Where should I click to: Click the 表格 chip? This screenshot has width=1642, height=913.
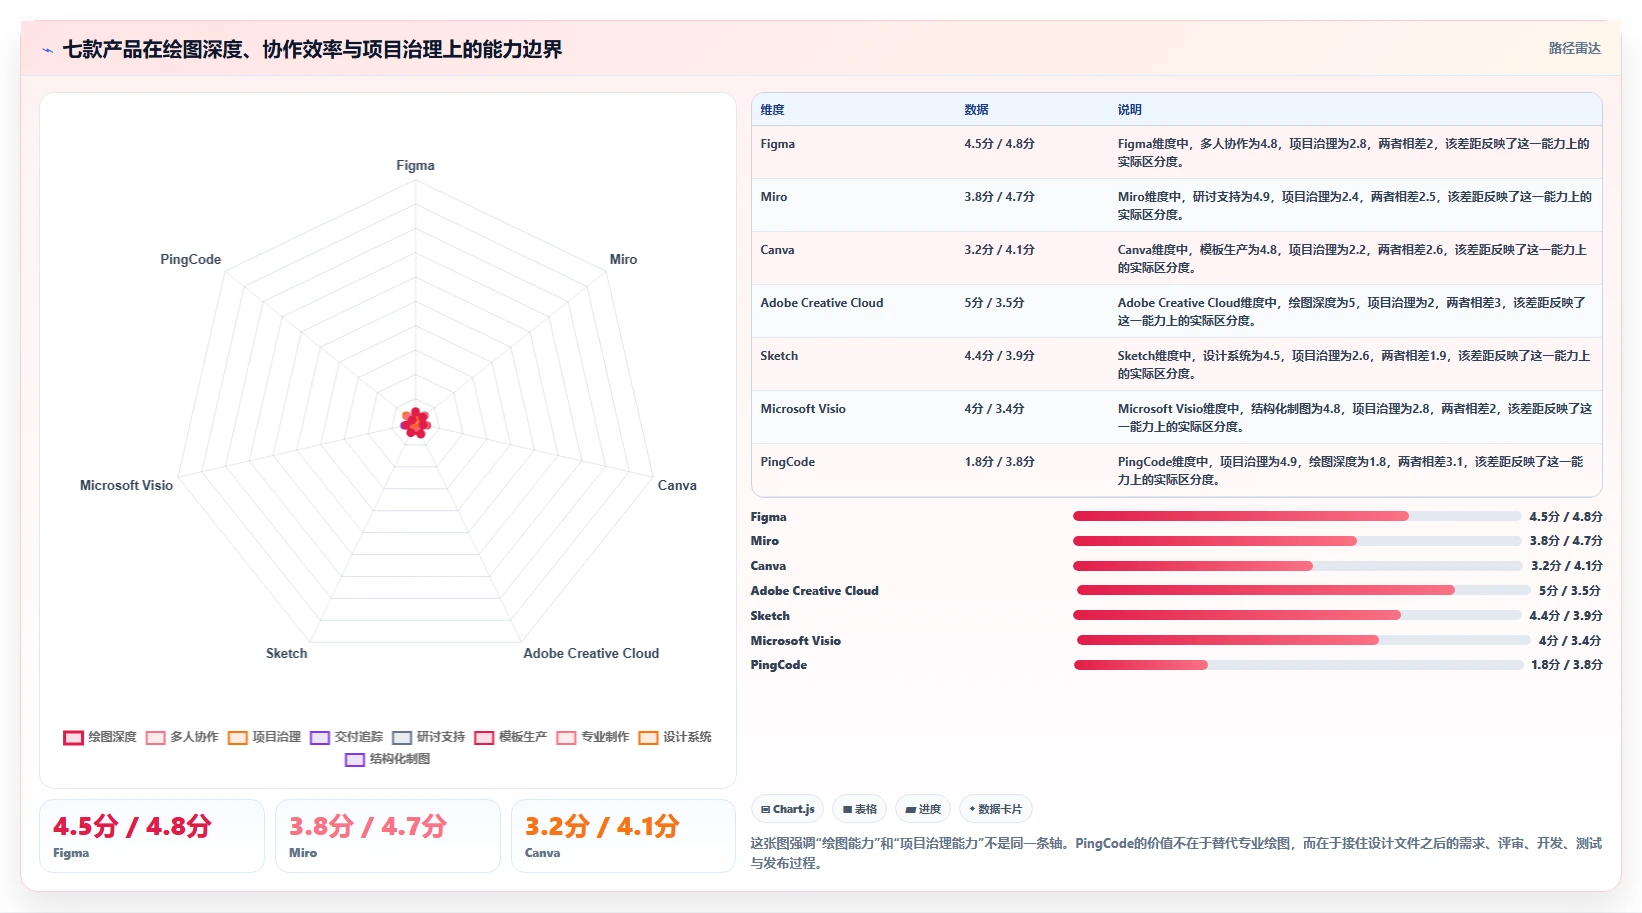click(x=860, y=809)
